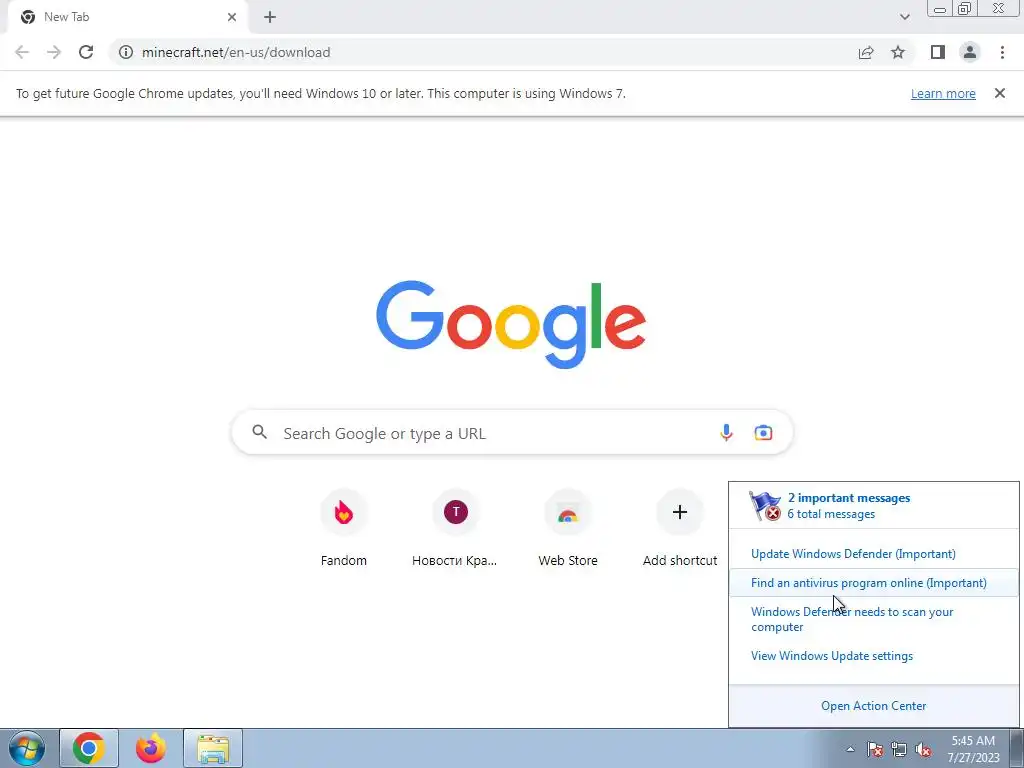The height and width of the screenshot is (768, 1024).
Task: Click the Google logo
Action: pos(511,325)
